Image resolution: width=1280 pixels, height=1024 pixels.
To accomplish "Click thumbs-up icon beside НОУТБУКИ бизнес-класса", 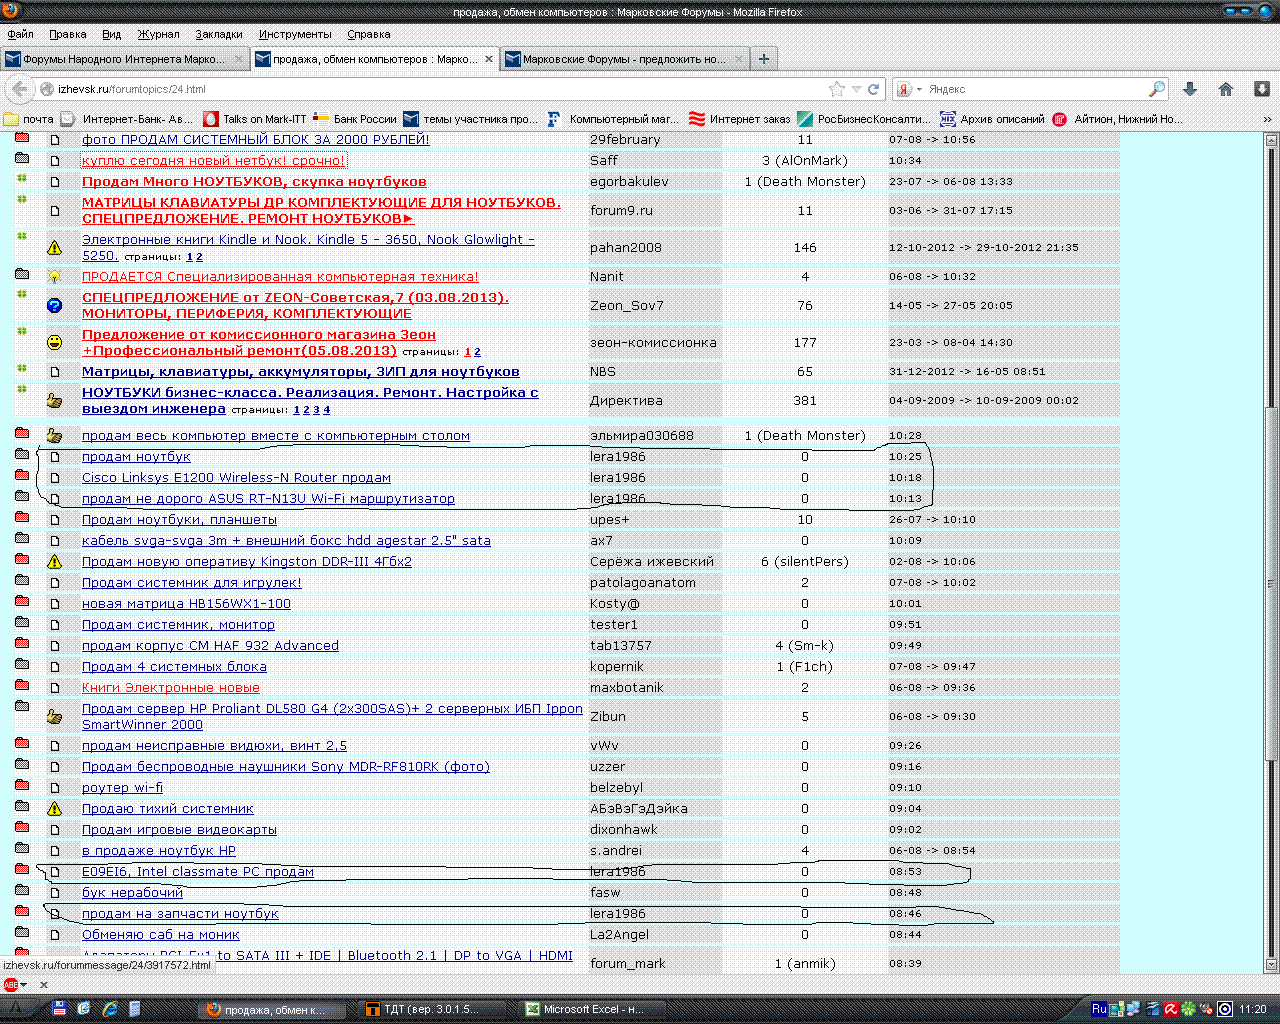I will (x=55, y=400).
